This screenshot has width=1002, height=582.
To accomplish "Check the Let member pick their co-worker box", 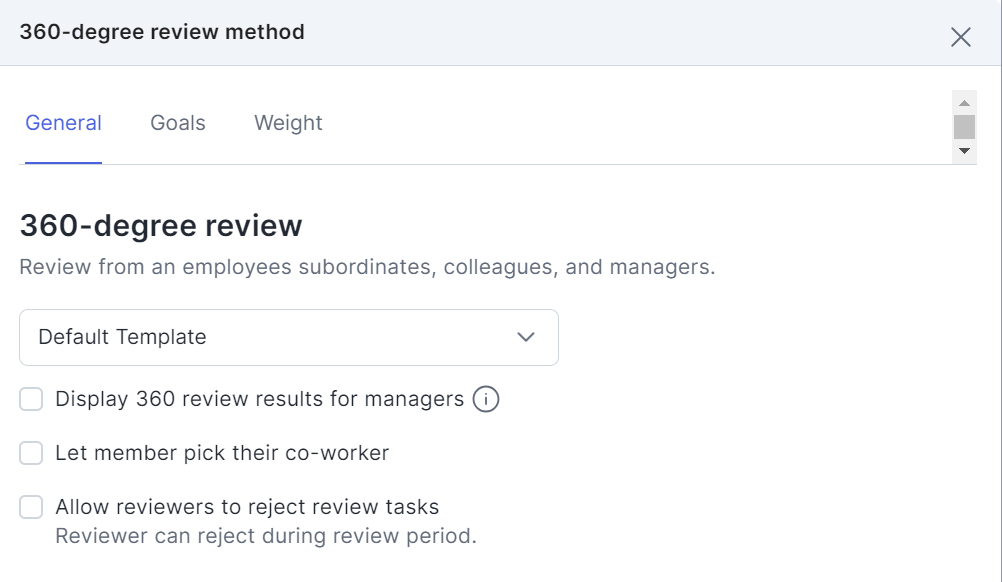I will (32, 453).
